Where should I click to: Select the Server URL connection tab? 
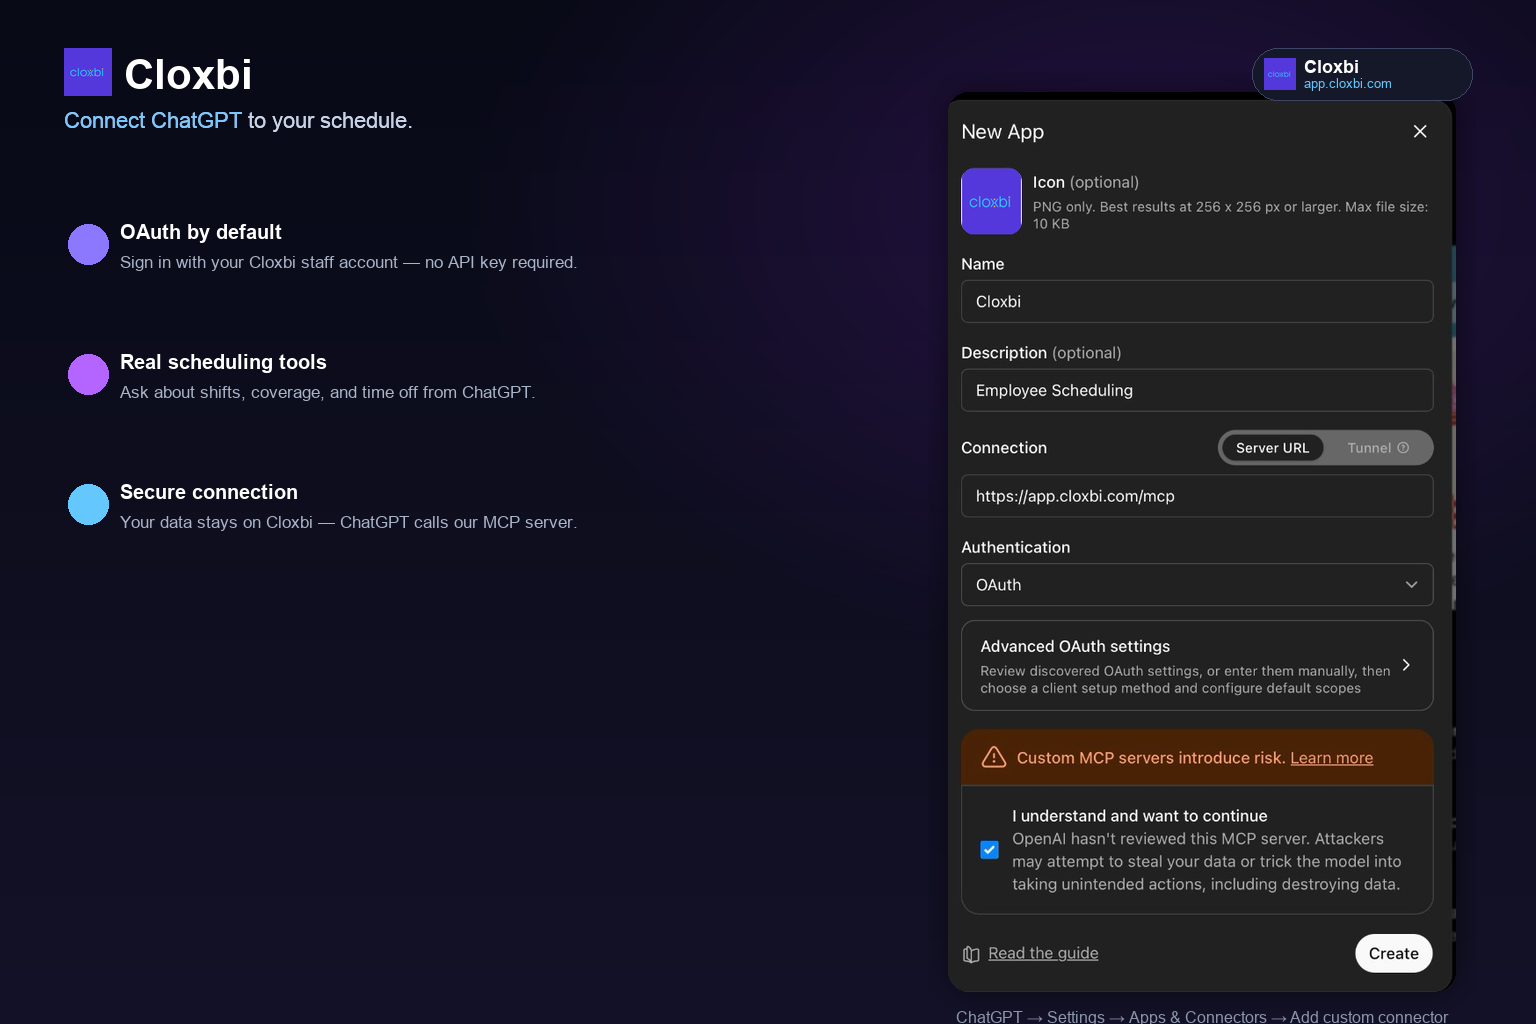click(x=1272, y=448)
